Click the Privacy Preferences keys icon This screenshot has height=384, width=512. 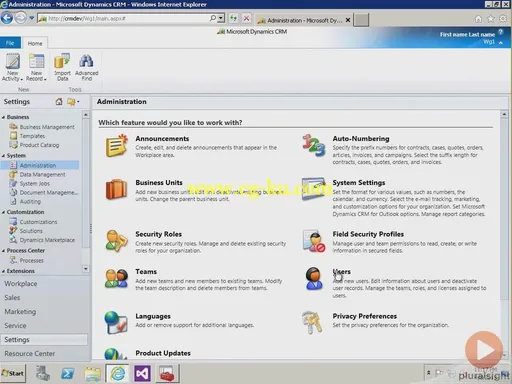pyautogui.click(x=312, y=322)
